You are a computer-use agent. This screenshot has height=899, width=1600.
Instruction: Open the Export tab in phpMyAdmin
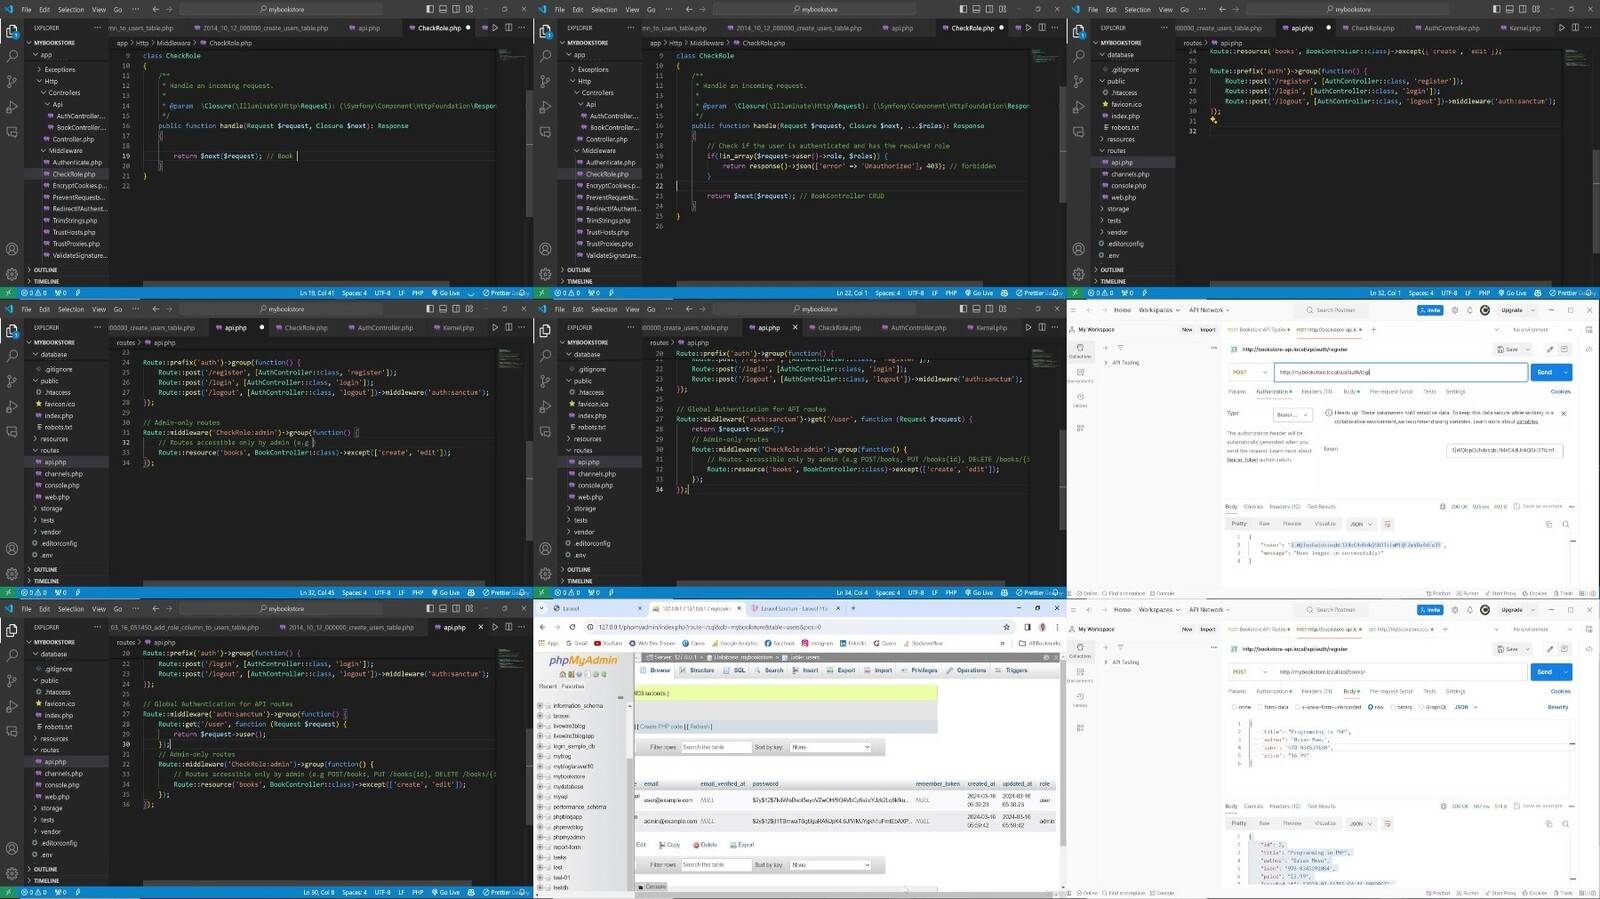(842, 670)
